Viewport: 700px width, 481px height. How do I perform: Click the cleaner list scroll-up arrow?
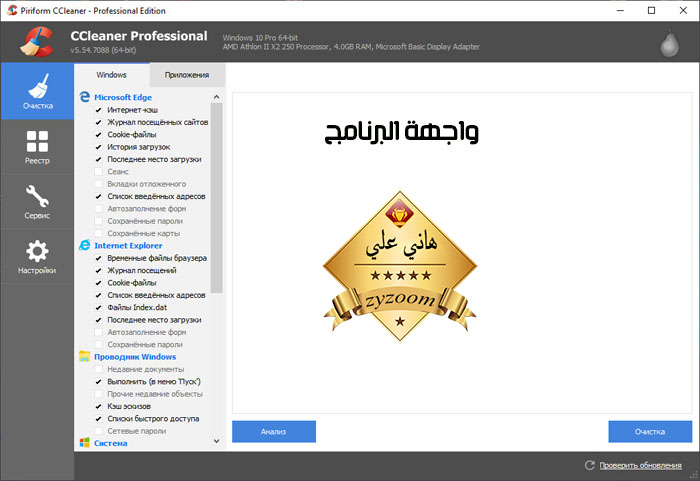[217, 97]
